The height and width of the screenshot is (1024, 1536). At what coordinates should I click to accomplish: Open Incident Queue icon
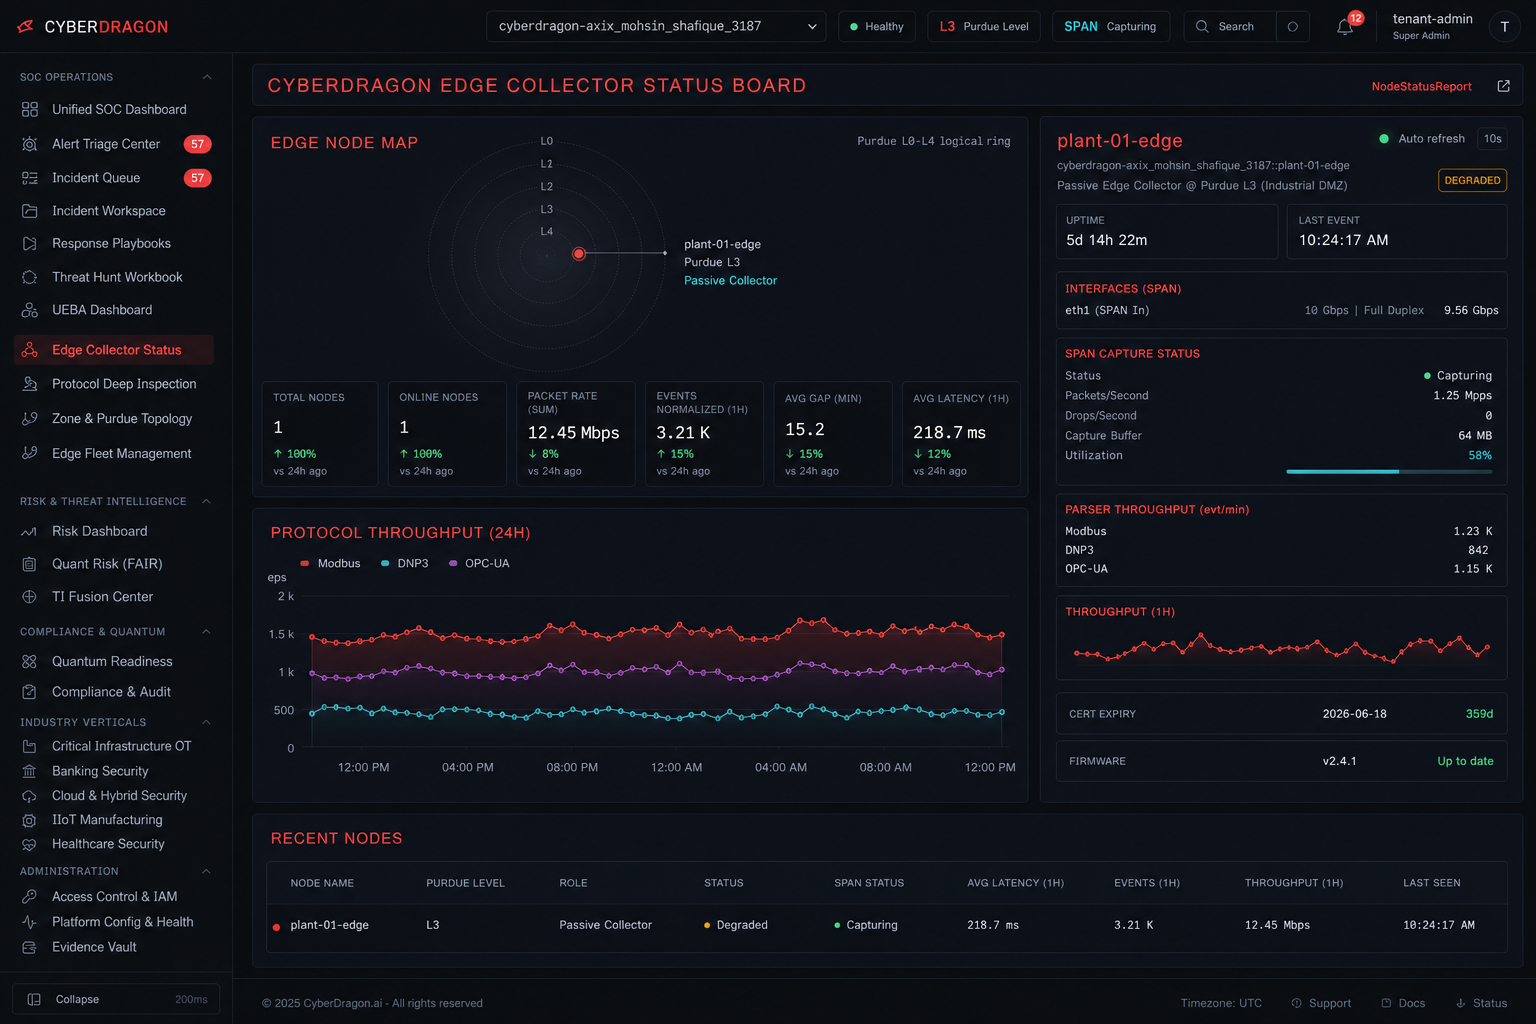click(30, 178)
